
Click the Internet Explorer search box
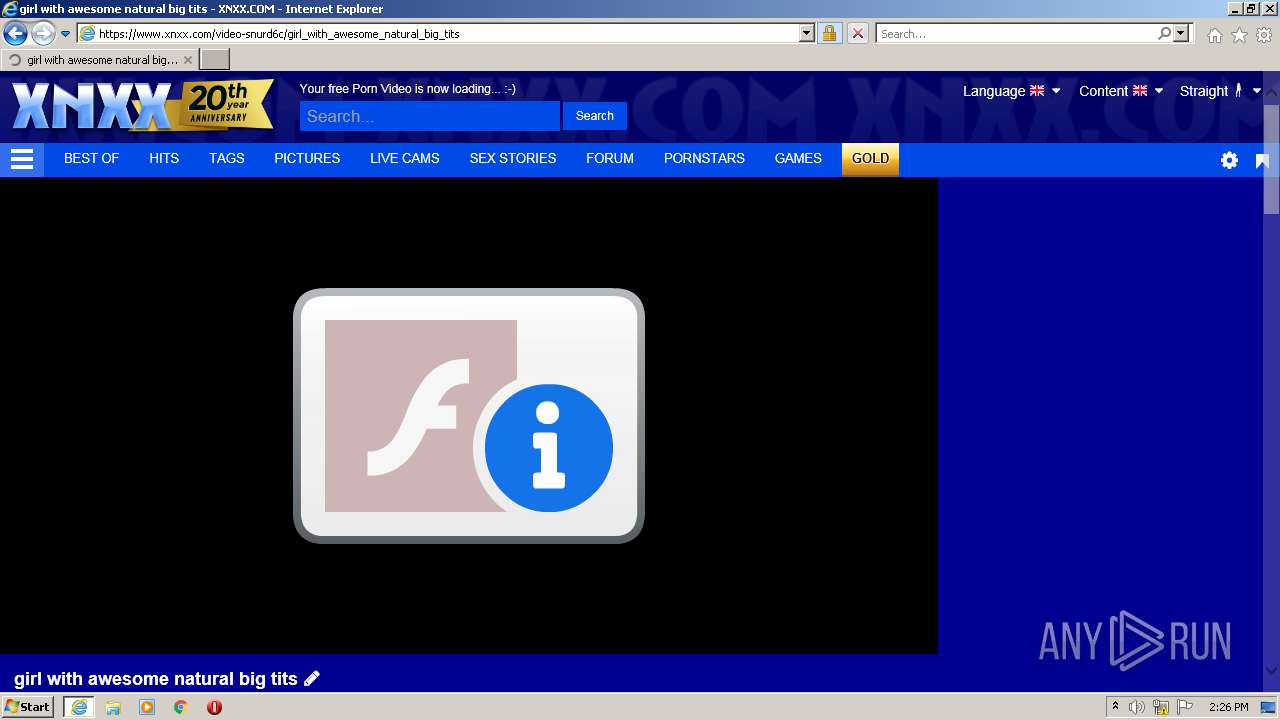tap(1015, 33)
